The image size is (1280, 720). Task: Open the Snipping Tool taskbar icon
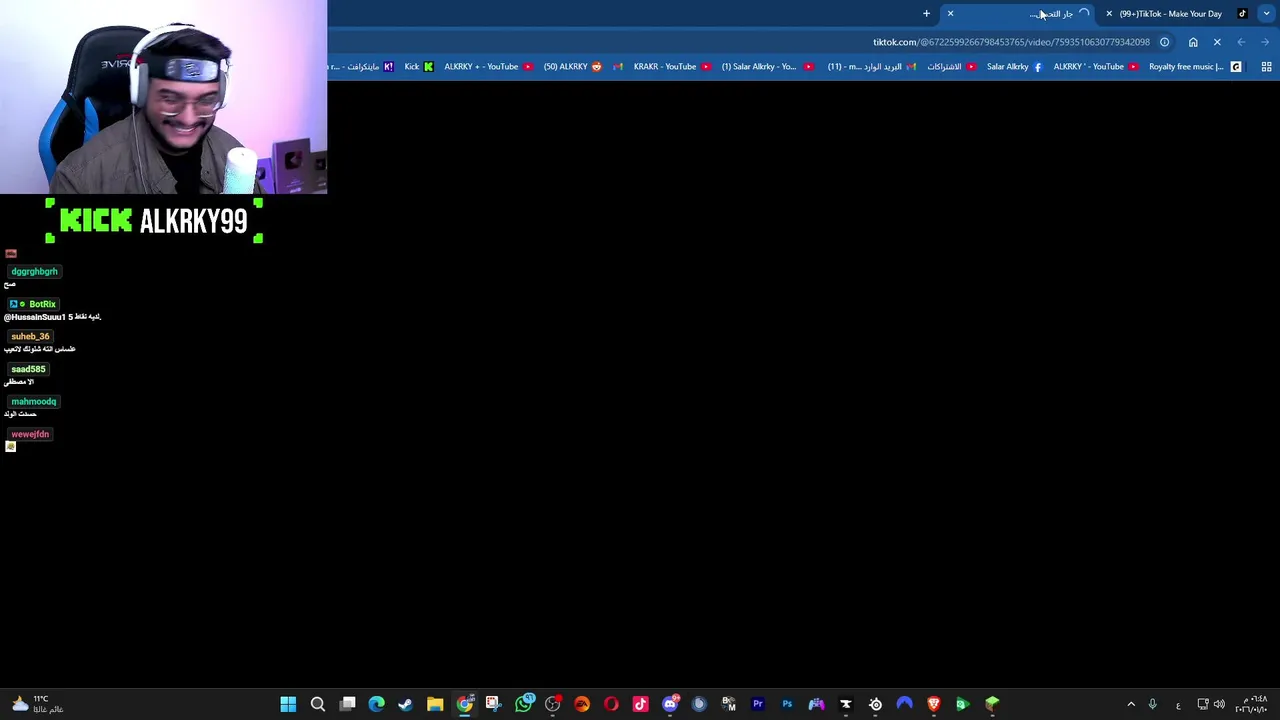pyautogui.click(x=493, y=704)
